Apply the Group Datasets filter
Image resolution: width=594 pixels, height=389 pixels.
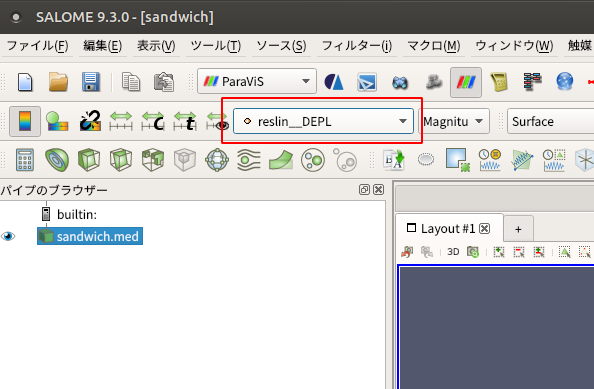pyautogui.click(x=313, y=160)
